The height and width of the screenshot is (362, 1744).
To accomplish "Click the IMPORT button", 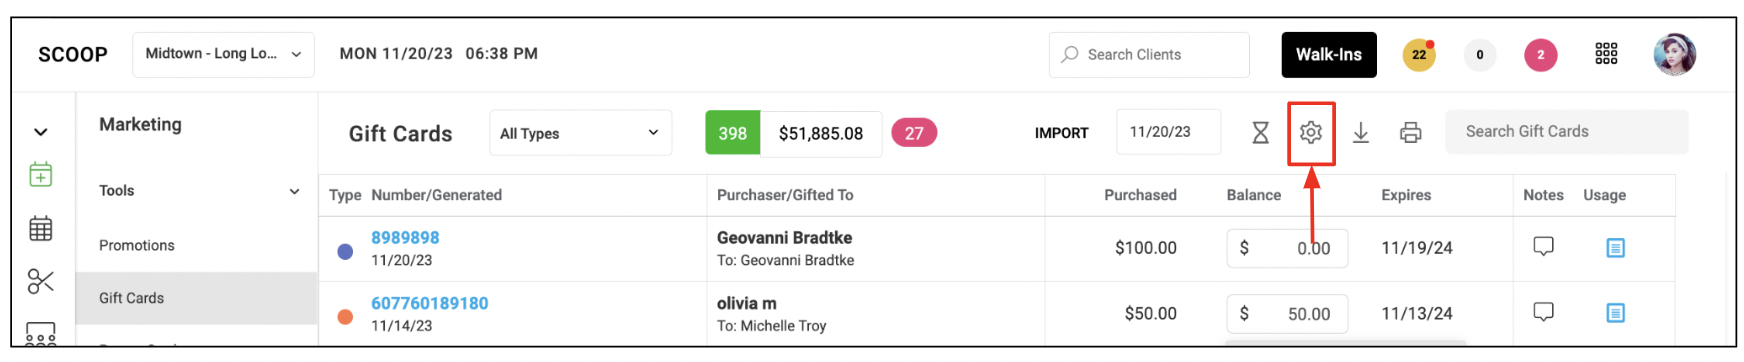I will point(1061,133).
